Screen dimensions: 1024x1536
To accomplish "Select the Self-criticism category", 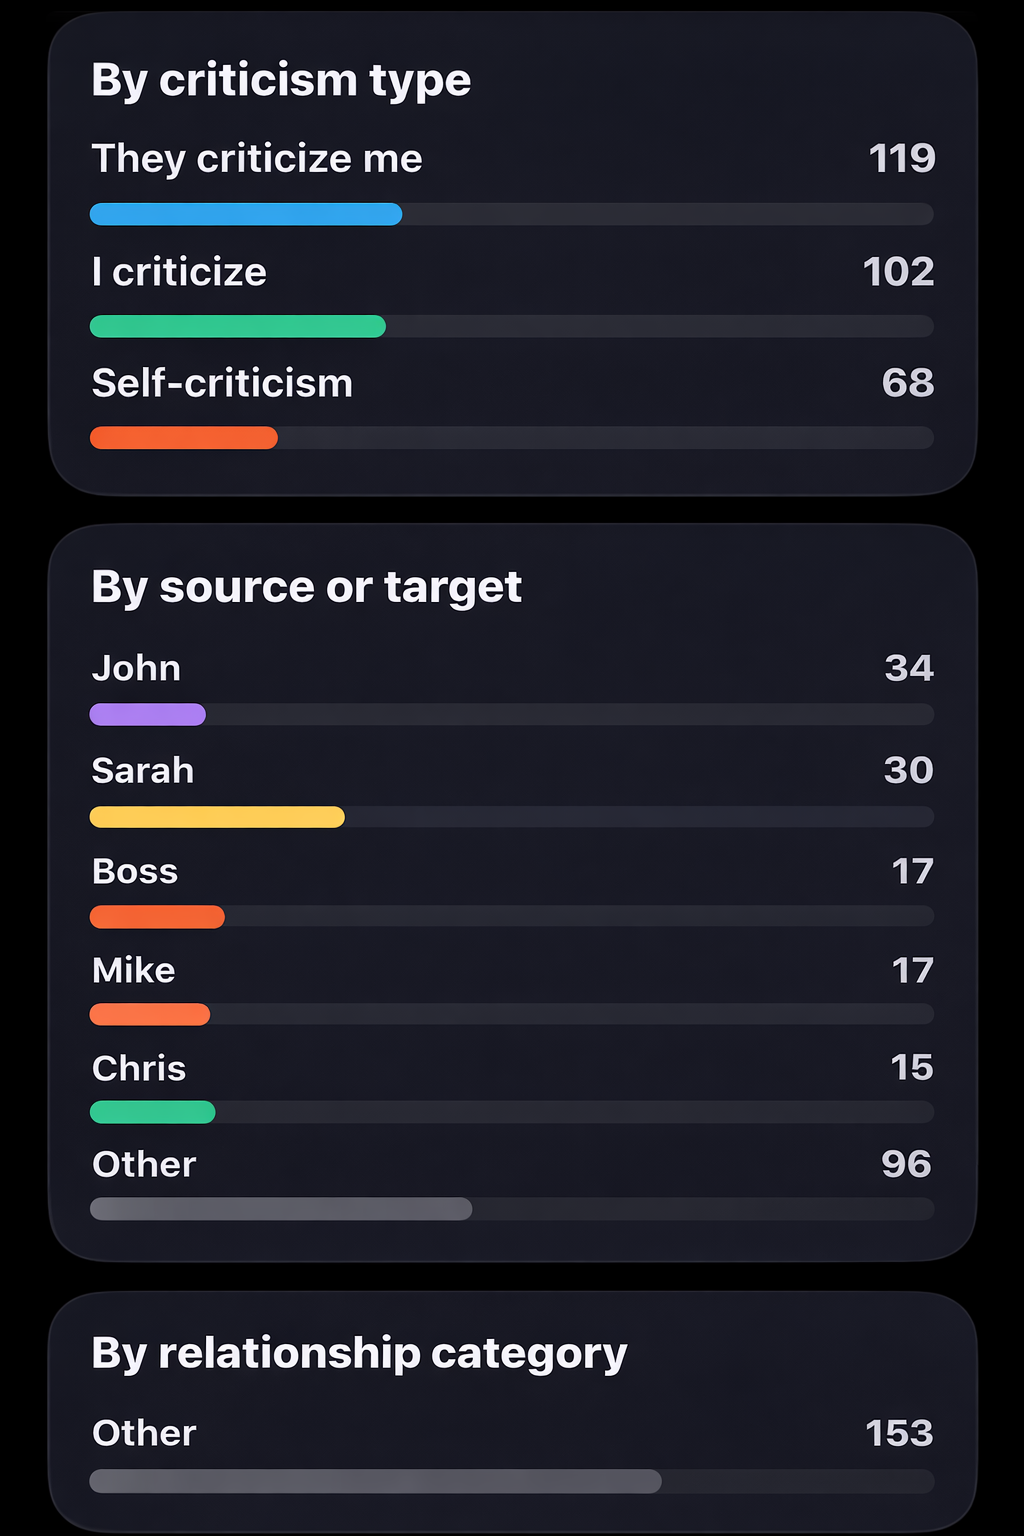I will (222, 383).
